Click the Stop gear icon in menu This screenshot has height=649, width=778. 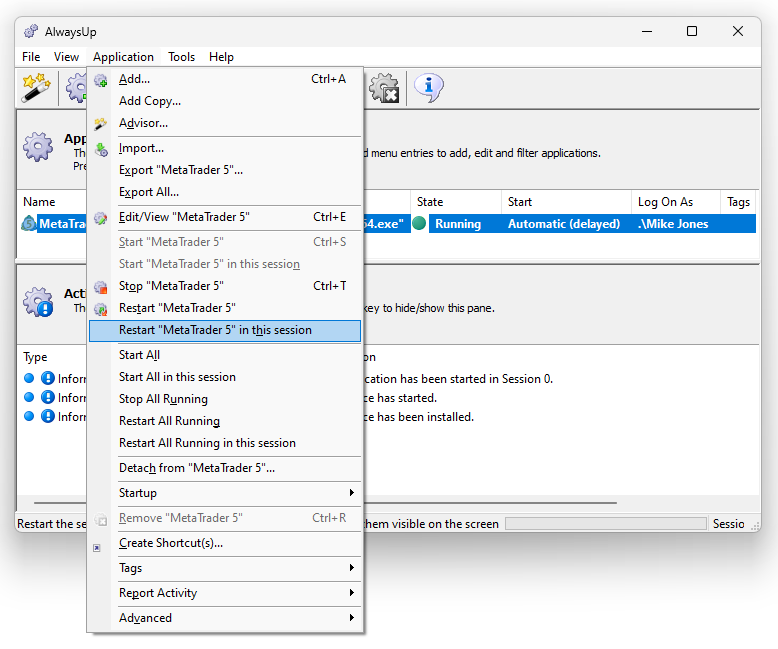[x=101, y=286]
